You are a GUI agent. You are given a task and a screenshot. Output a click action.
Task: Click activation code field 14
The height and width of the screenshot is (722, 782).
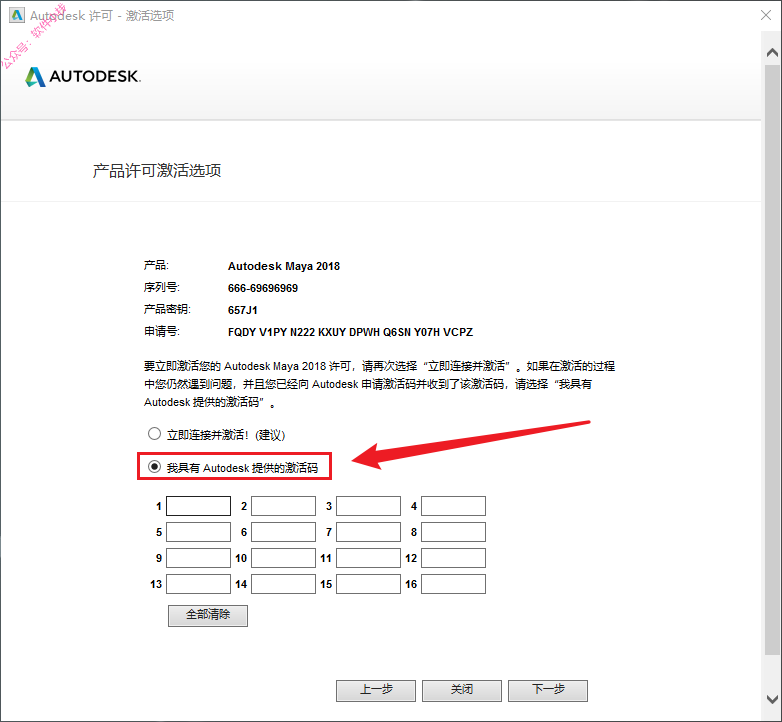(x=283, y=584)
